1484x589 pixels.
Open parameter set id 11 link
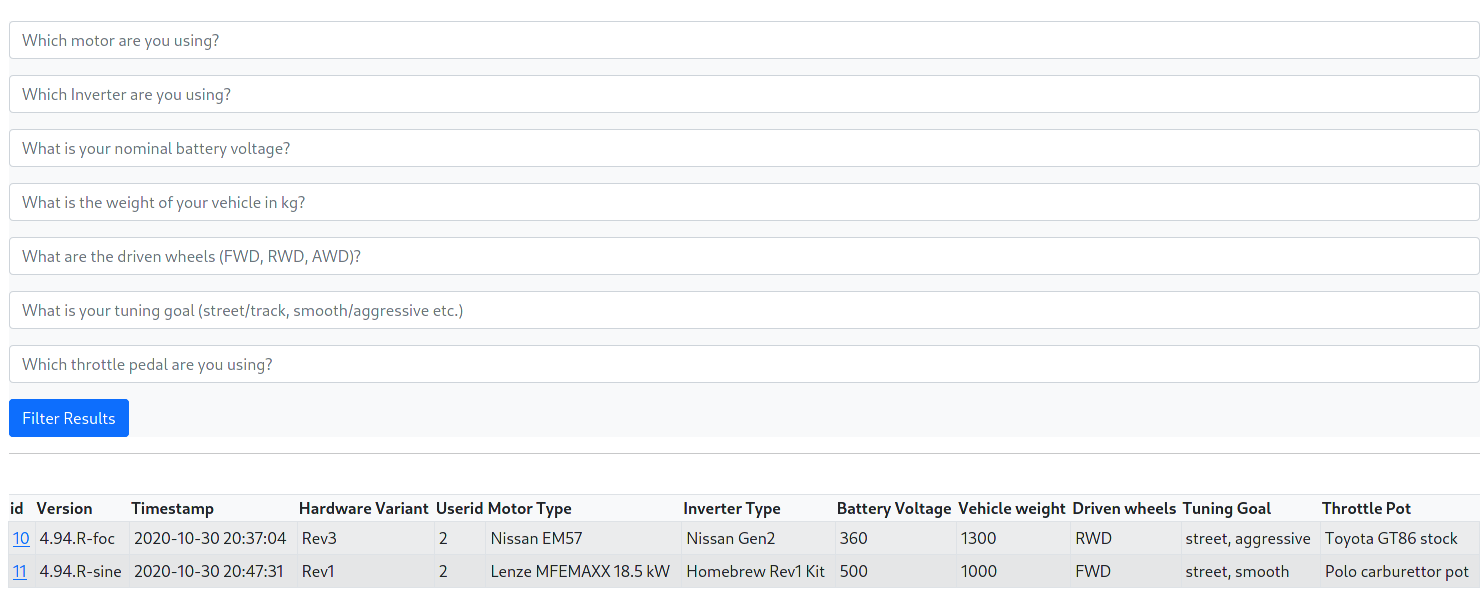coord(20,572)
